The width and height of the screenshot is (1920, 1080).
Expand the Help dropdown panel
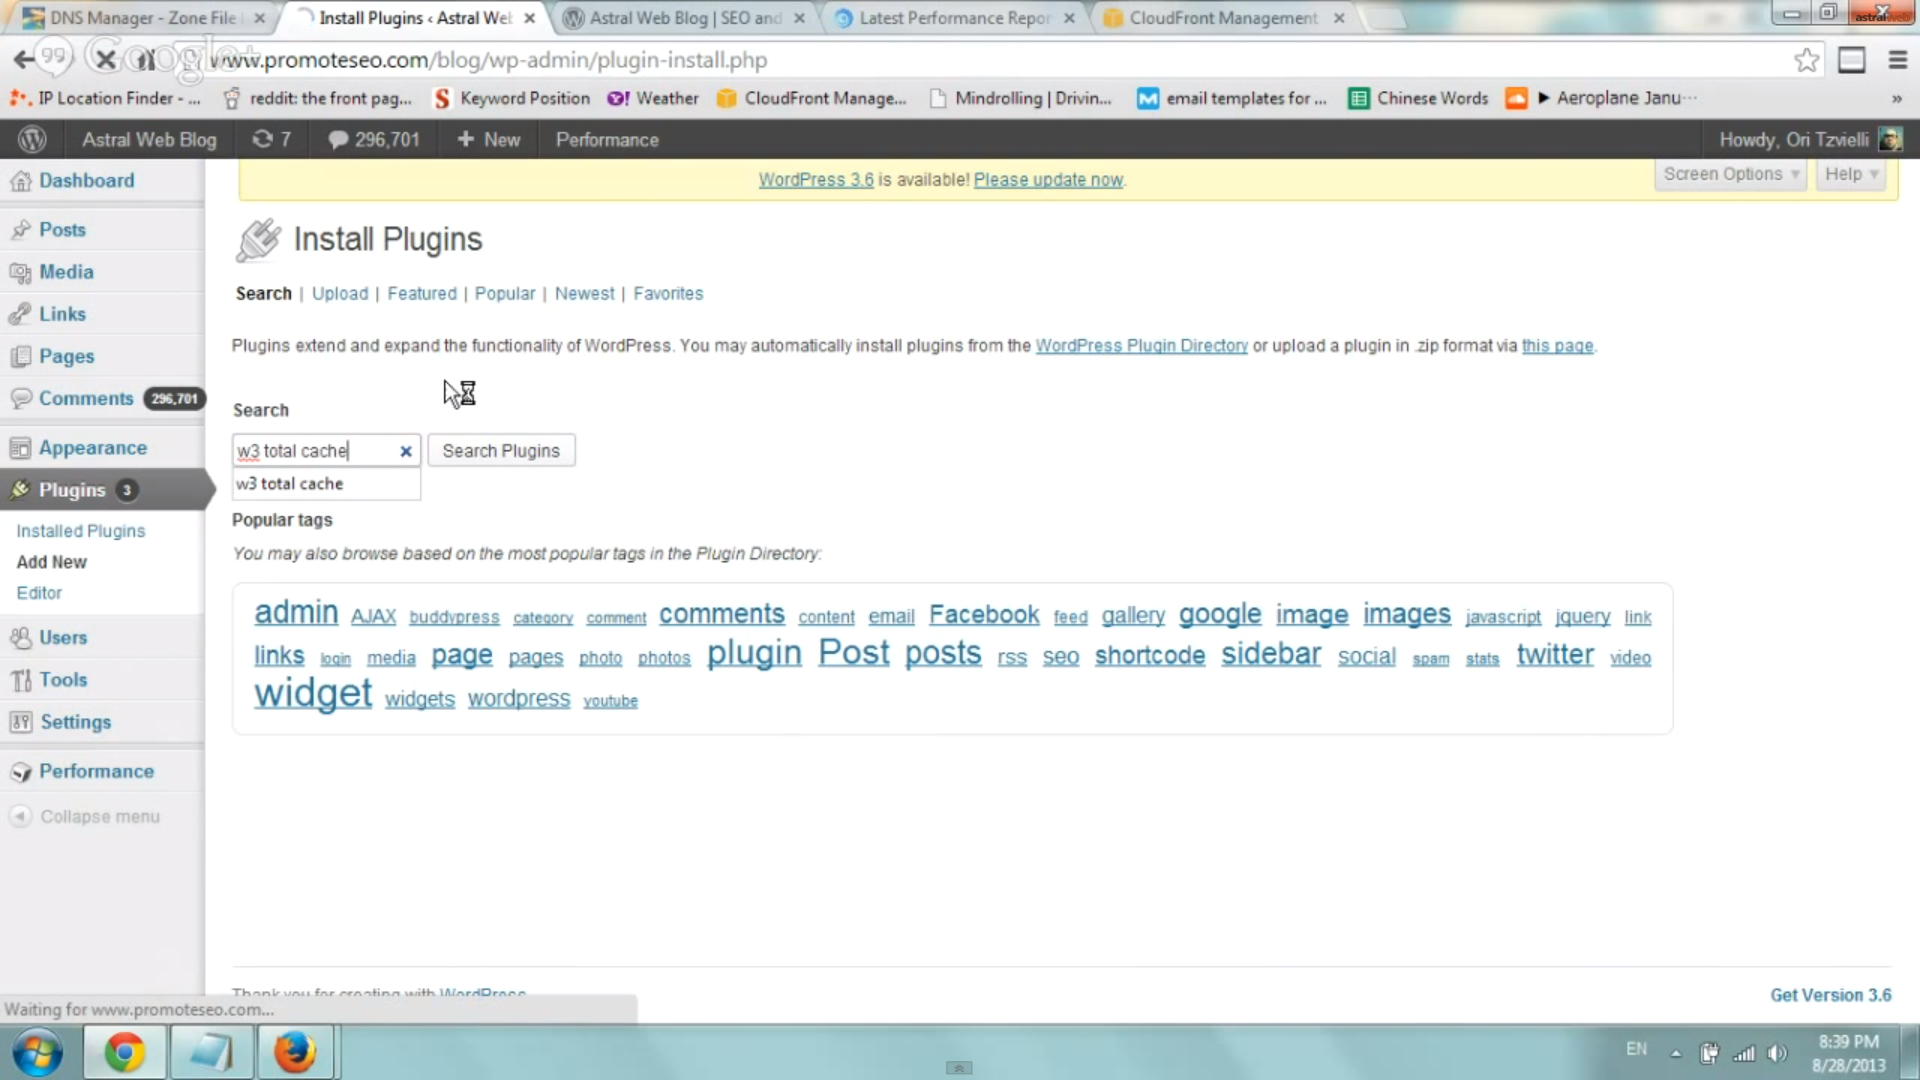[x=1851, y=174]
